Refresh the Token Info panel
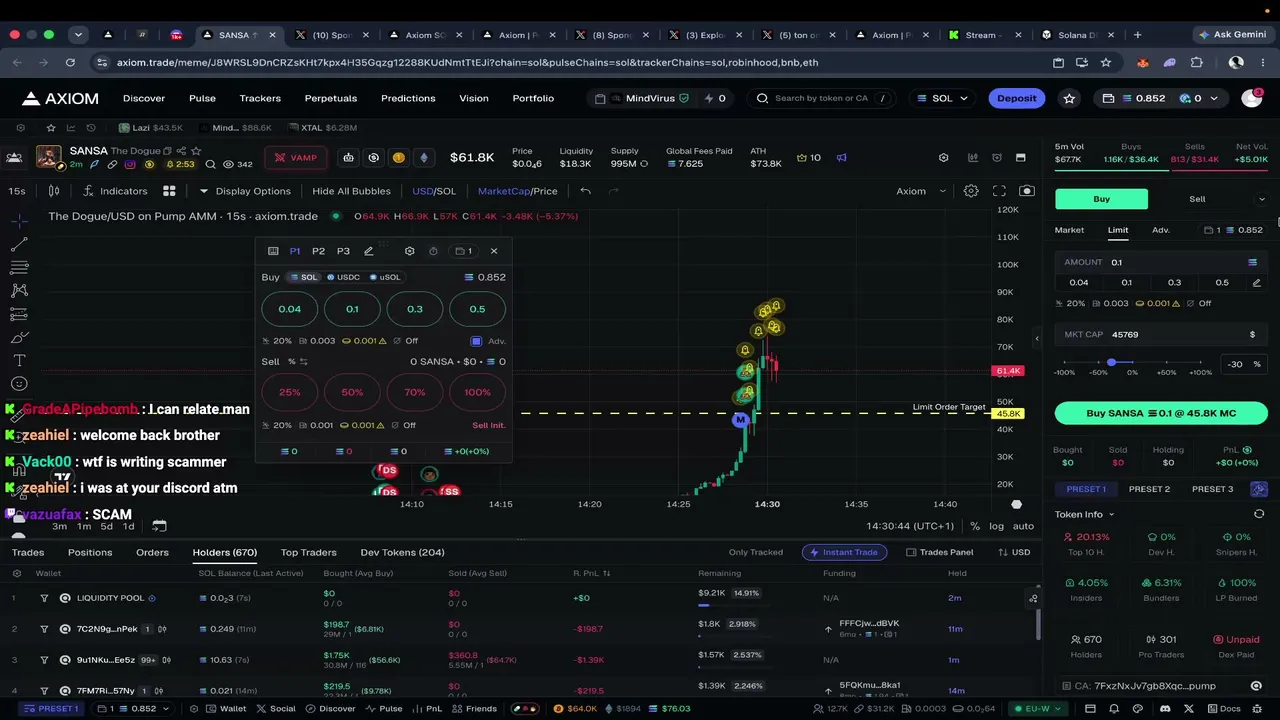This screenshot has height=720, width=1280. [x=1259, y=514]
